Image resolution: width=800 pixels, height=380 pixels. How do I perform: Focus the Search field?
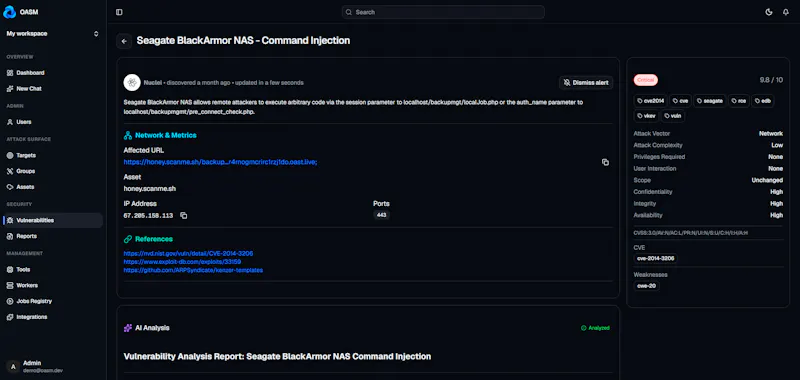pos(443,12)
